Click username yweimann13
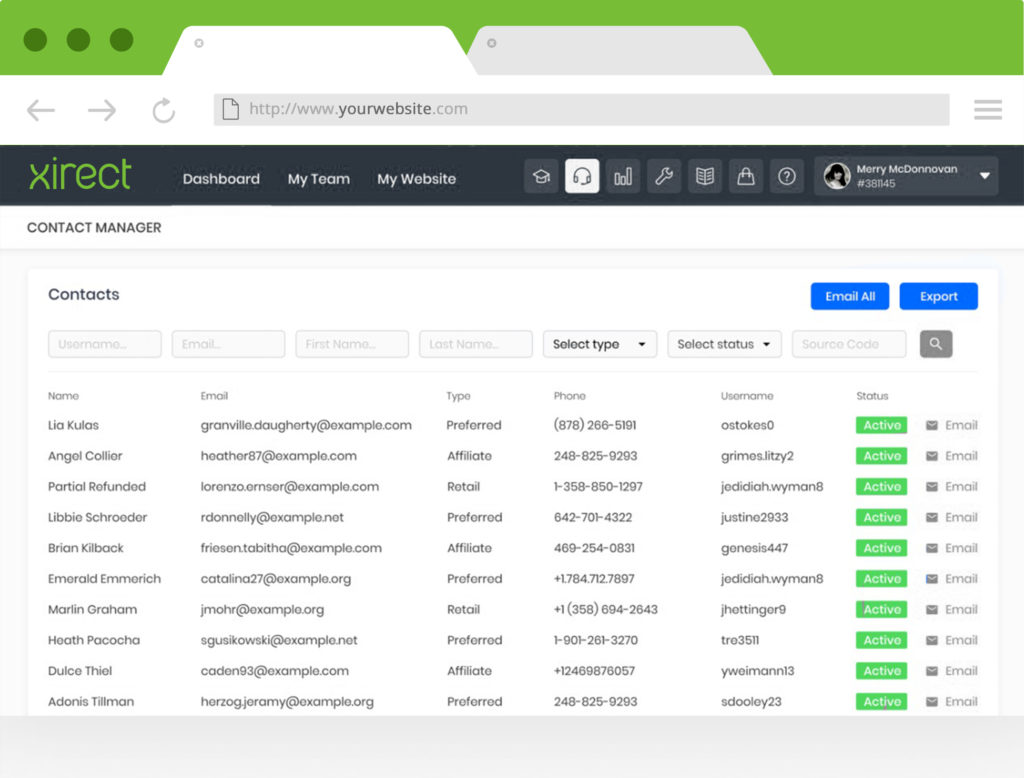Screen dimensions: 1024x778 (x=758, y=671)
